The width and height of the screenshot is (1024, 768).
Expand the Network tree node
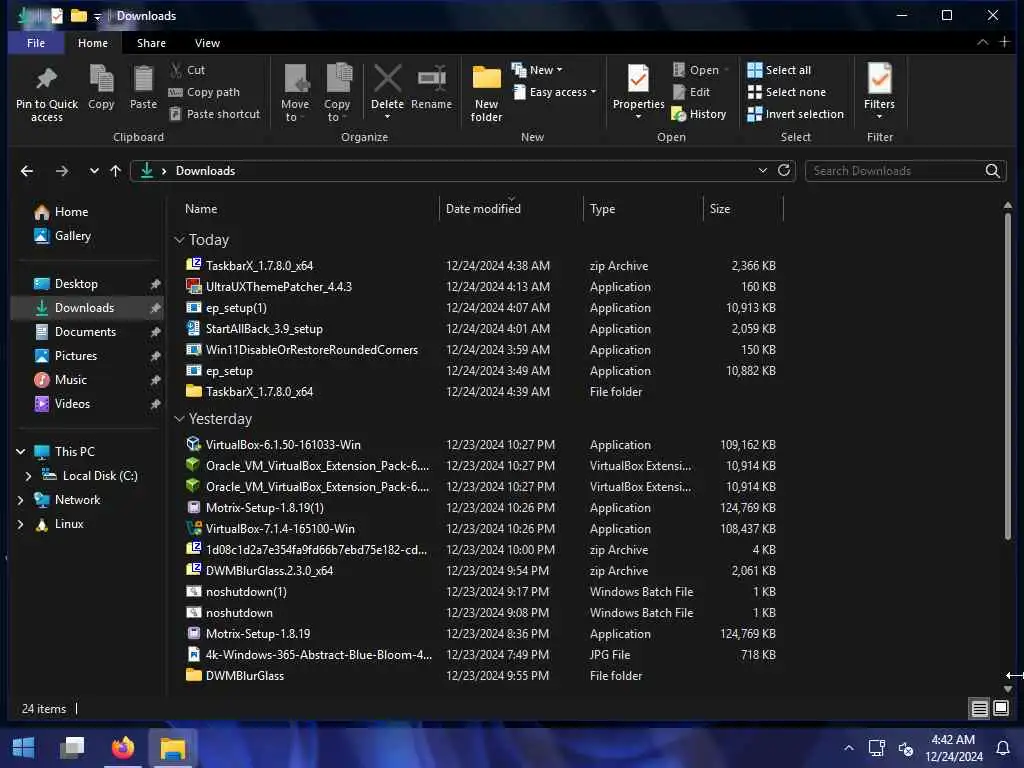click(x=21, y=500)
